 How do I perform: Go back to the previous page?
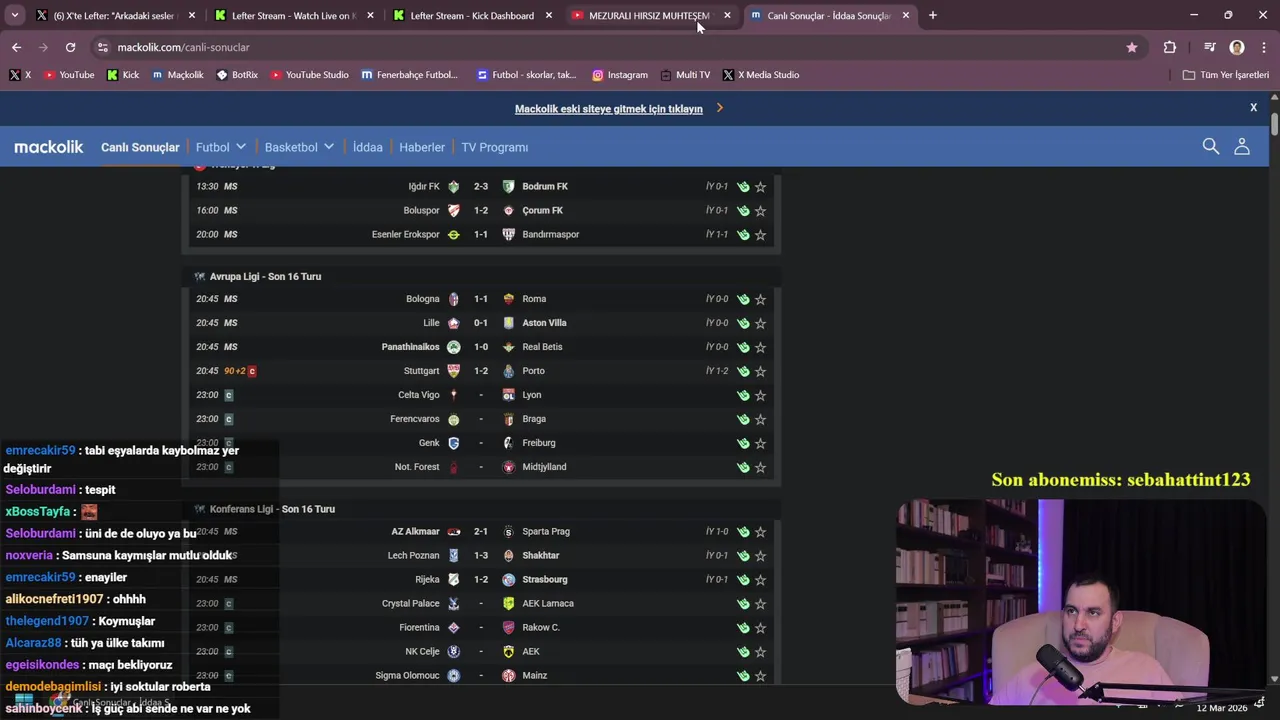pos(16,47)
